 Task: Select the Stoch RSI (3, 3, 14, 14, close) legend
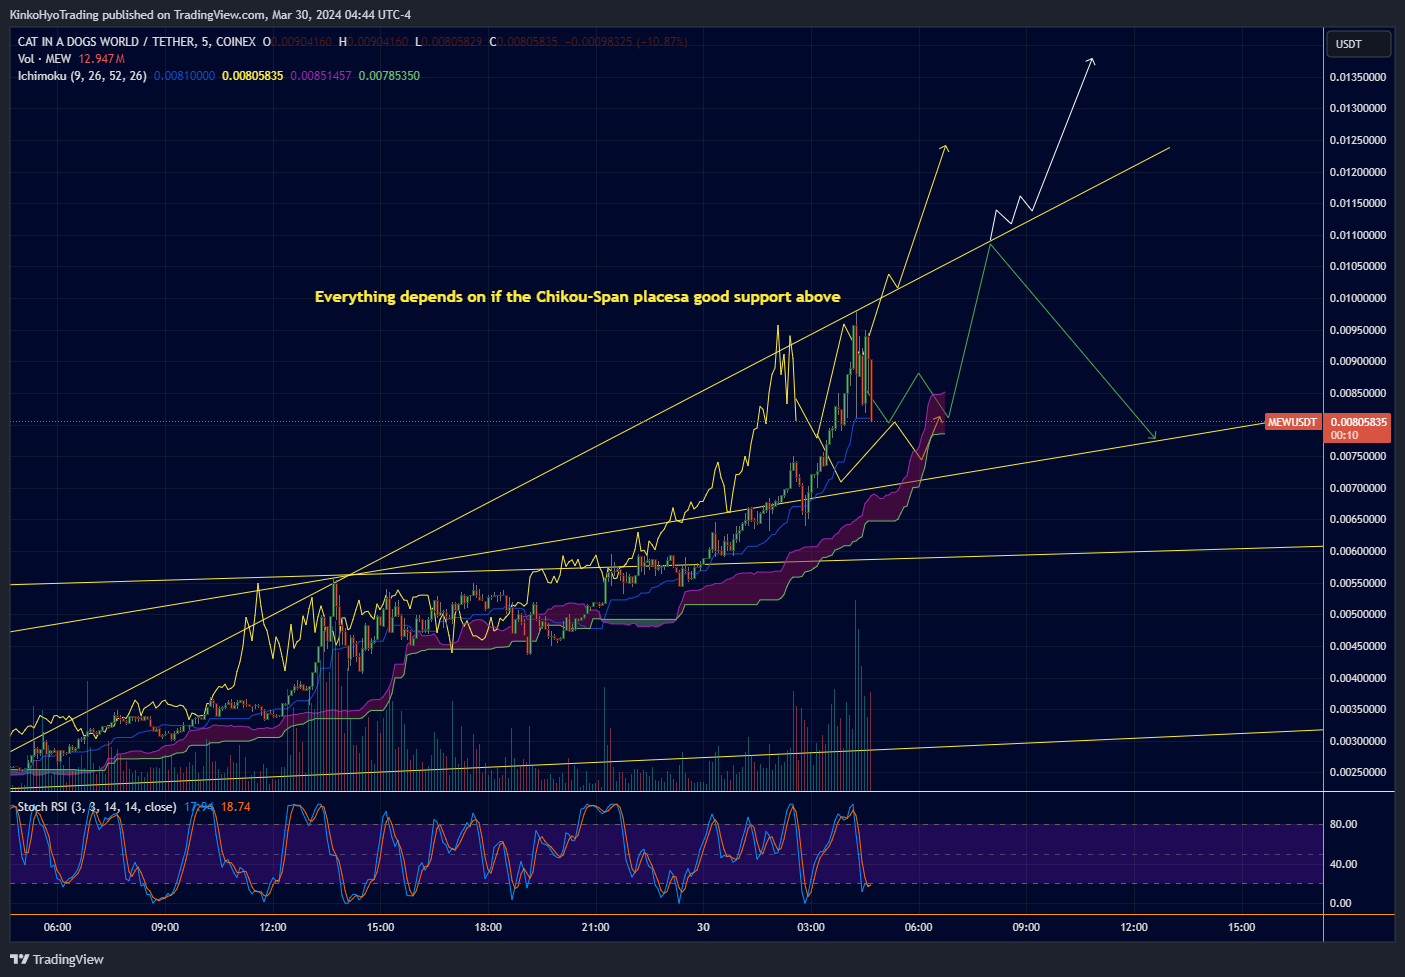click(x=97, y=807)
